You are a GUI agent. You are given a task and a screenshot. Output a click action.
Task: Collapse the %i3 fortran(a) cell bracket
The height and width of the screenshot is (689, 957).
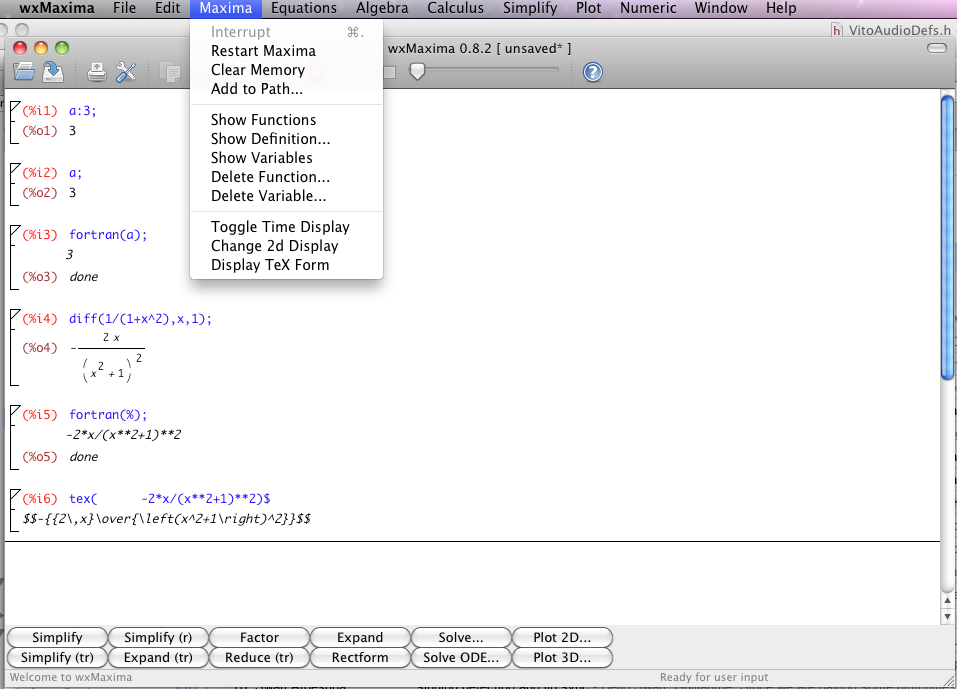pyautogui.click(x=15, y=257)
